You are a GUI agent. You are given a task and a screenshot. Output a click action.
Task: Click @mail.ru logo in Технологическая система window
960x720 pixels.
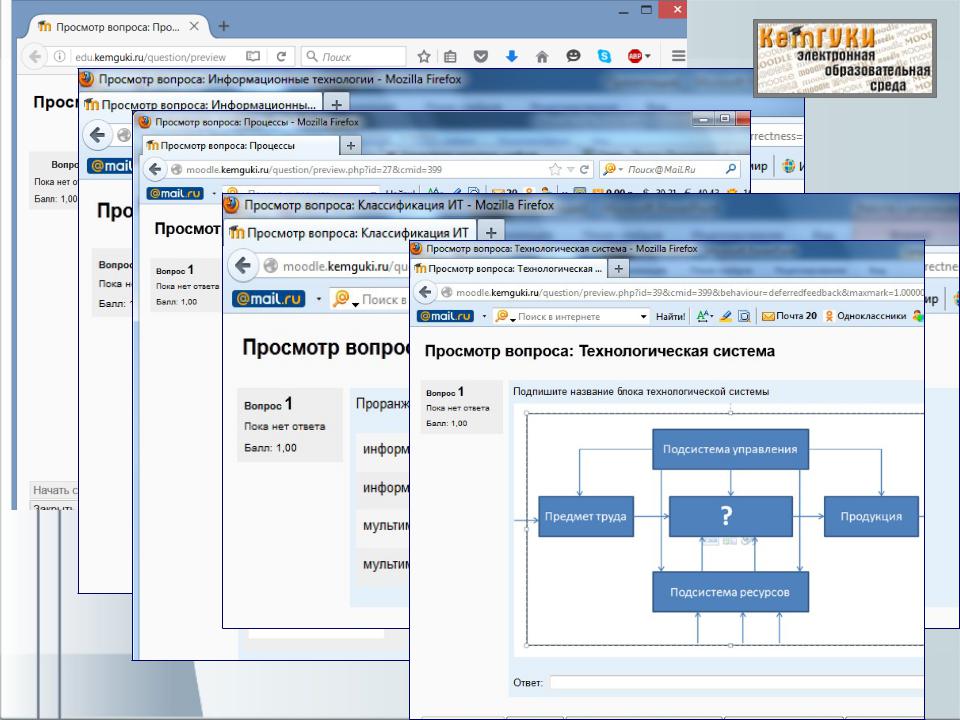pos(445,316)
